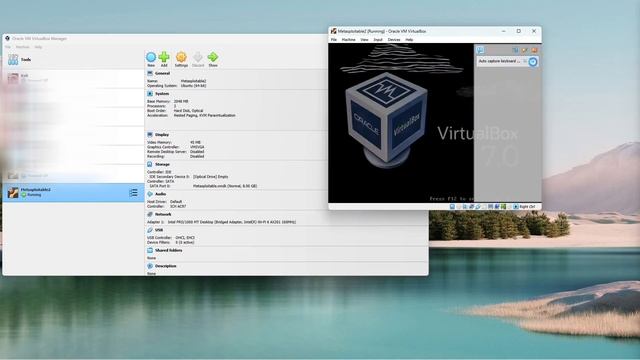Open Help menu in VirtualBox Manager
This screenshot has width=640, height=360.
[38, 47]
